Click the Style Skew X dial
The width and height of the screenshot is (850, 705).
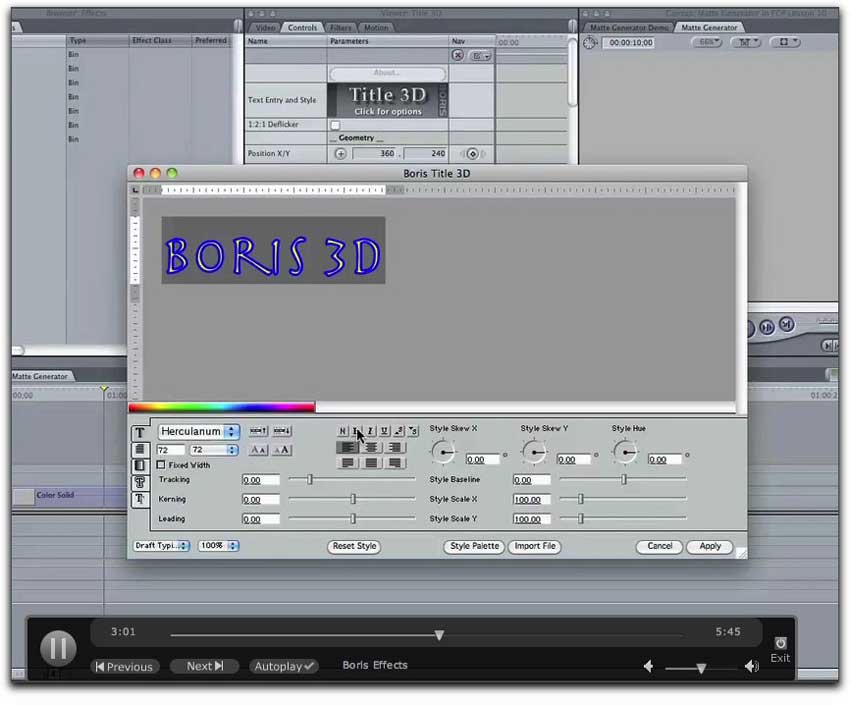point(443,452)
